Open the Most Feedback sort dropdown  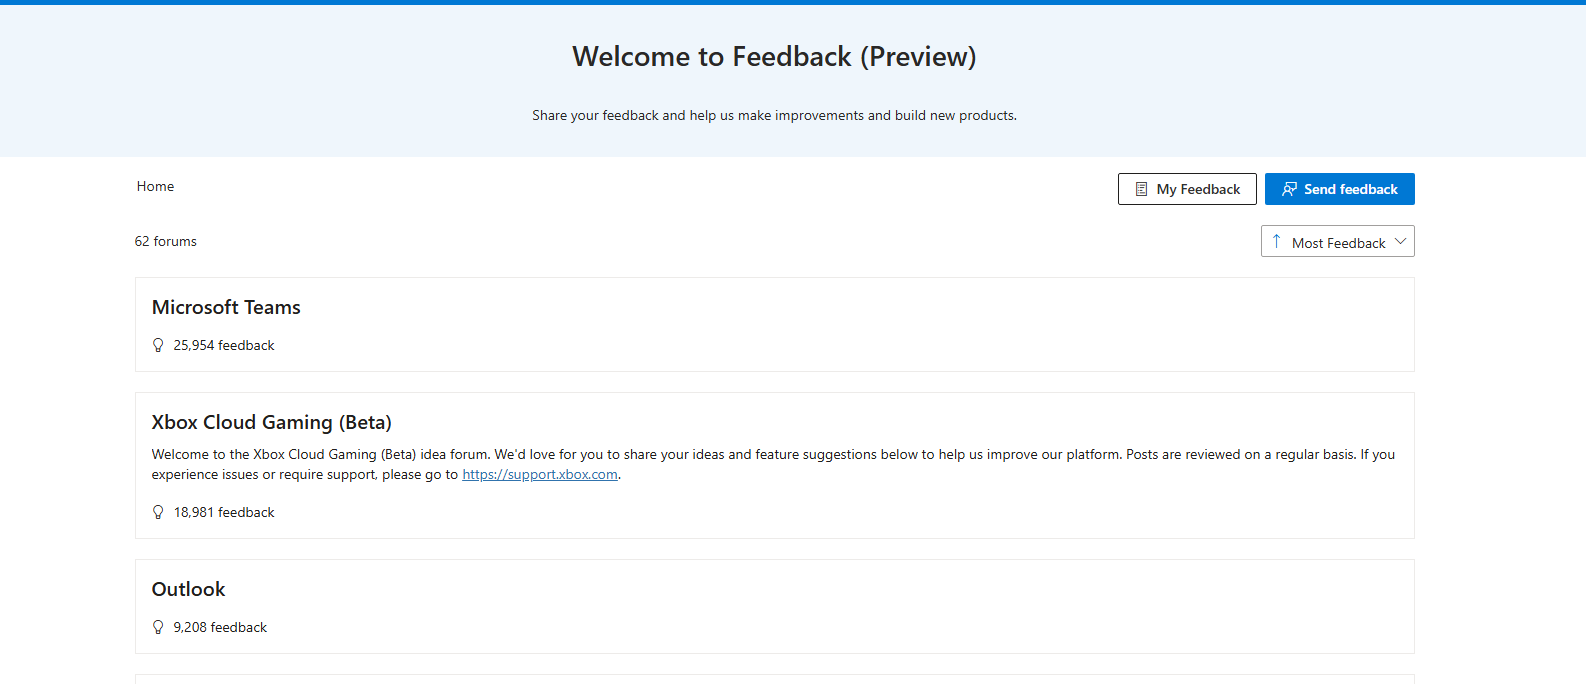[x=1337, y=241]
